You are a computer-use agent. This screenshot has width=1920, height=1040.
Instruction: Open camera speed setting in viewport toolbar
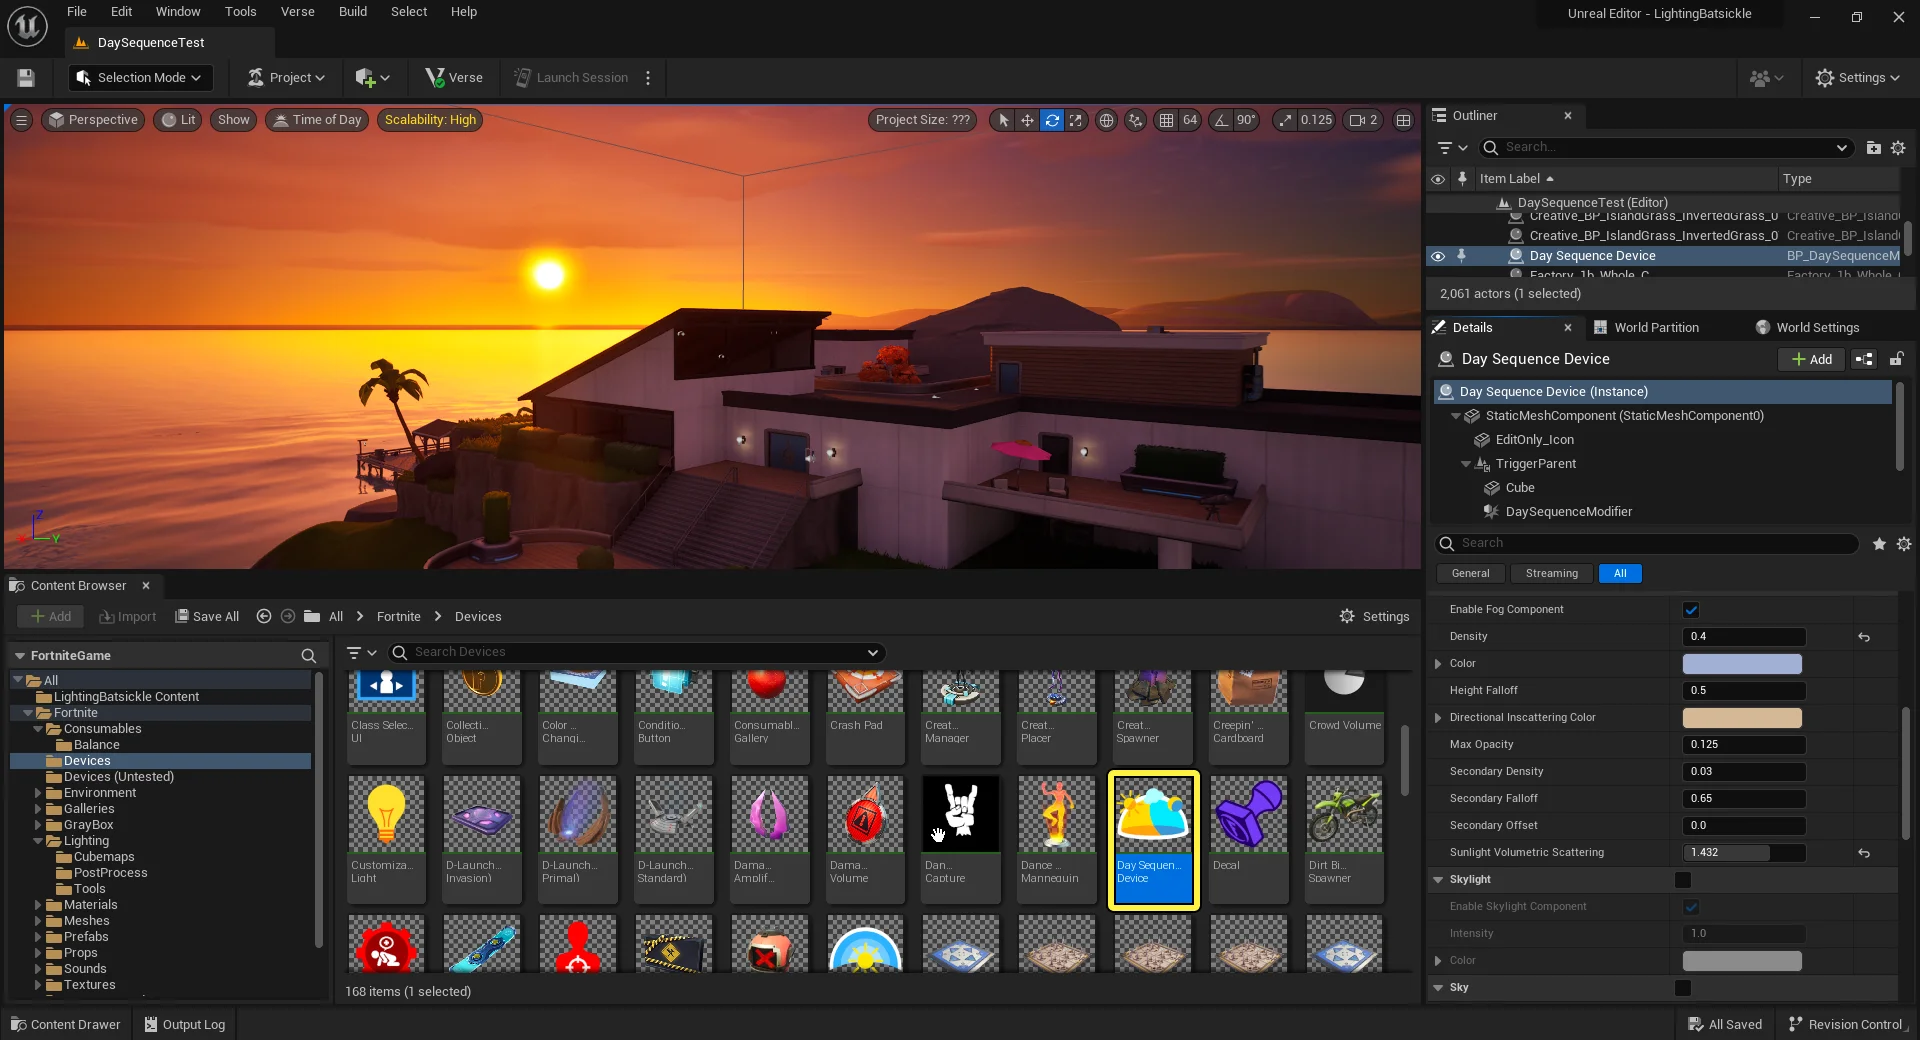1363,120
